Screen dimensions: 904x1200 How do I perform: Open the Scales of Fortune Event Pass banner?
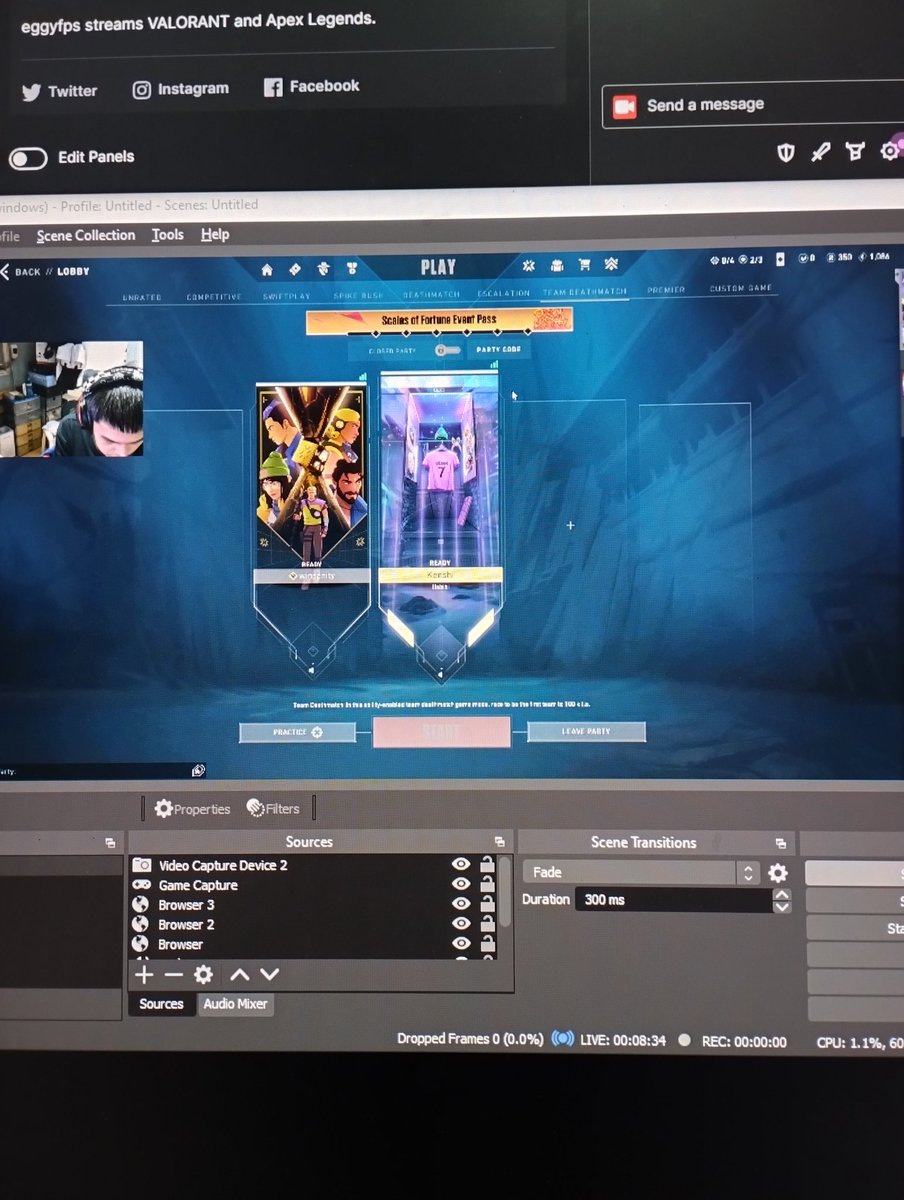click(x=440, y=320)
